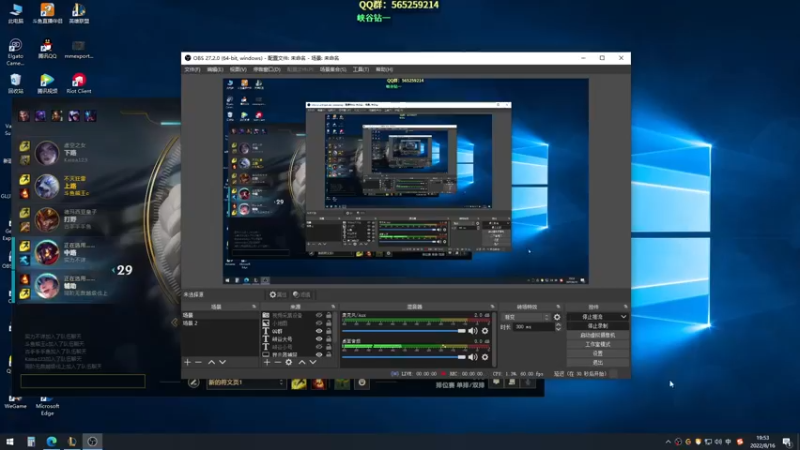Click the rune edit pencil icon in League client
This screenshot has height=450, width=800.
193,383
